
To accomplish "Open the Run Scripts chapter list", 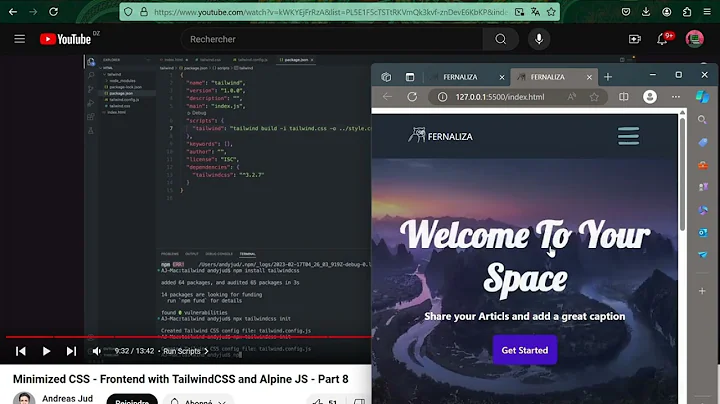I will click(x=186, y=351).
